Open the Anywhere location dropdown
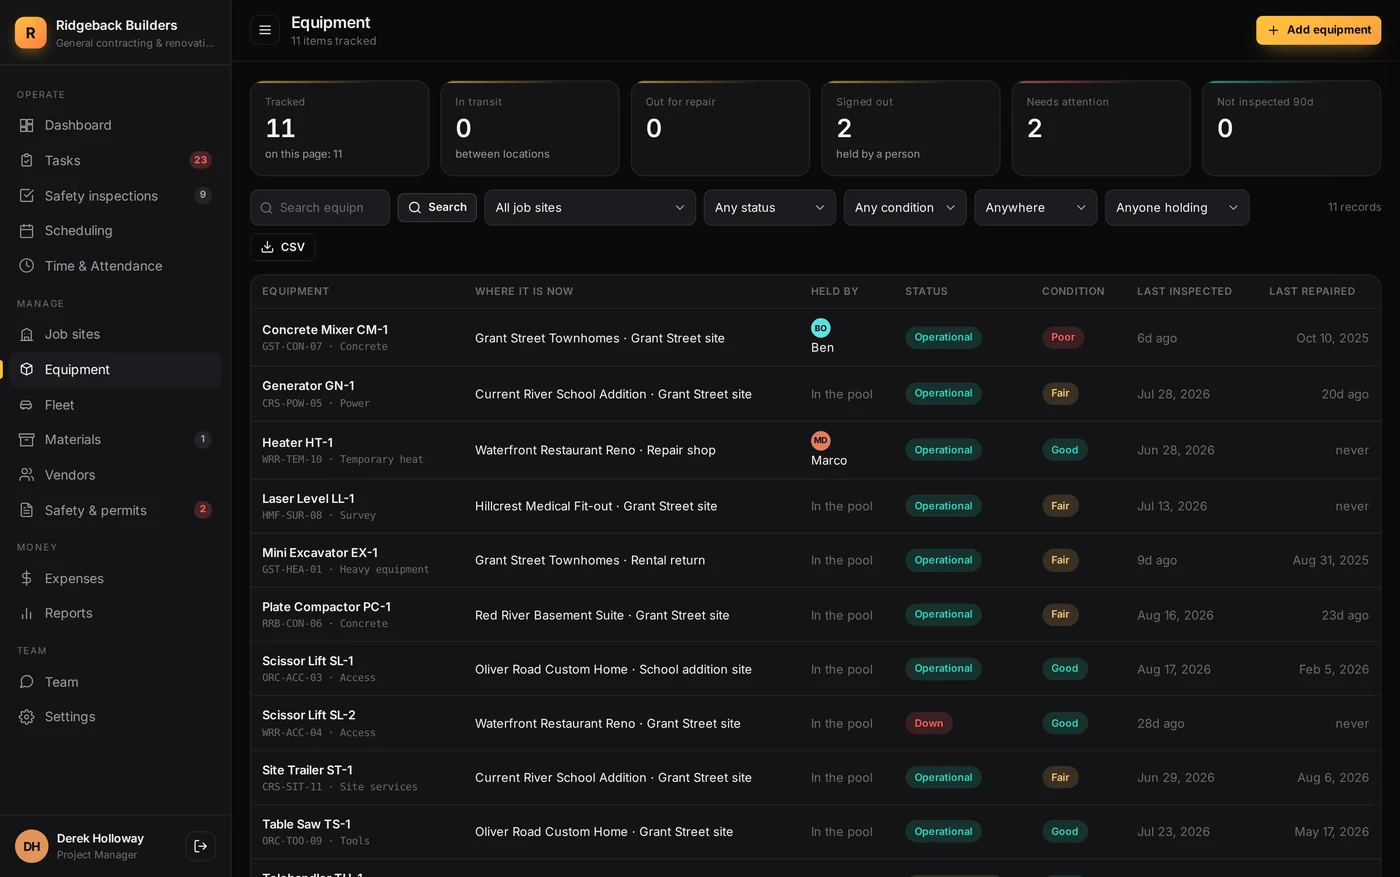Image resolution: width=1400 pixels, height=877 pixels. coord(1036,208)
